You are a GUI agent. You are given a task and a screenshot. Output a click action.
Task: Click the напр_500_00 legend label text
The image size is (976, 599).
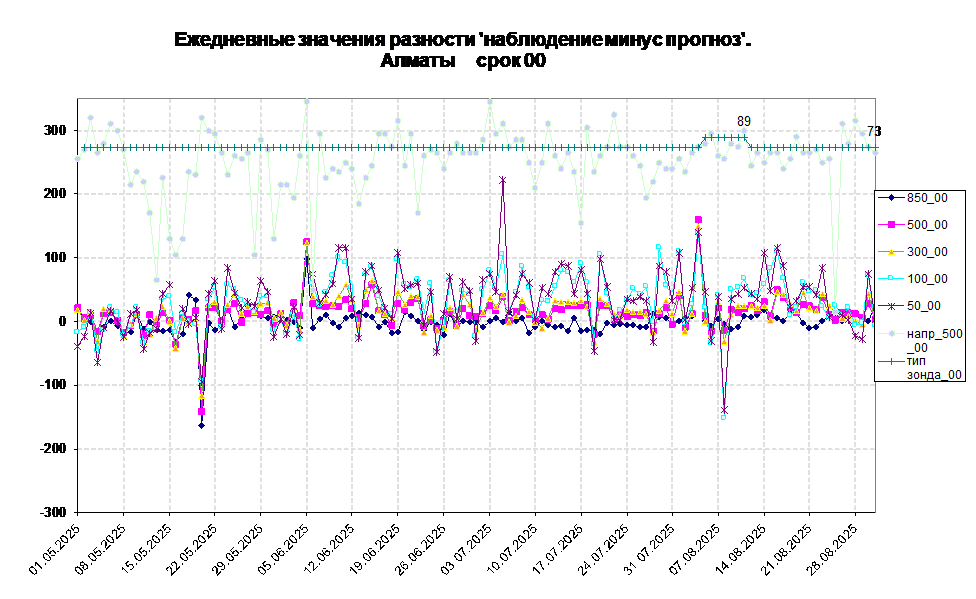pos(934,340)
